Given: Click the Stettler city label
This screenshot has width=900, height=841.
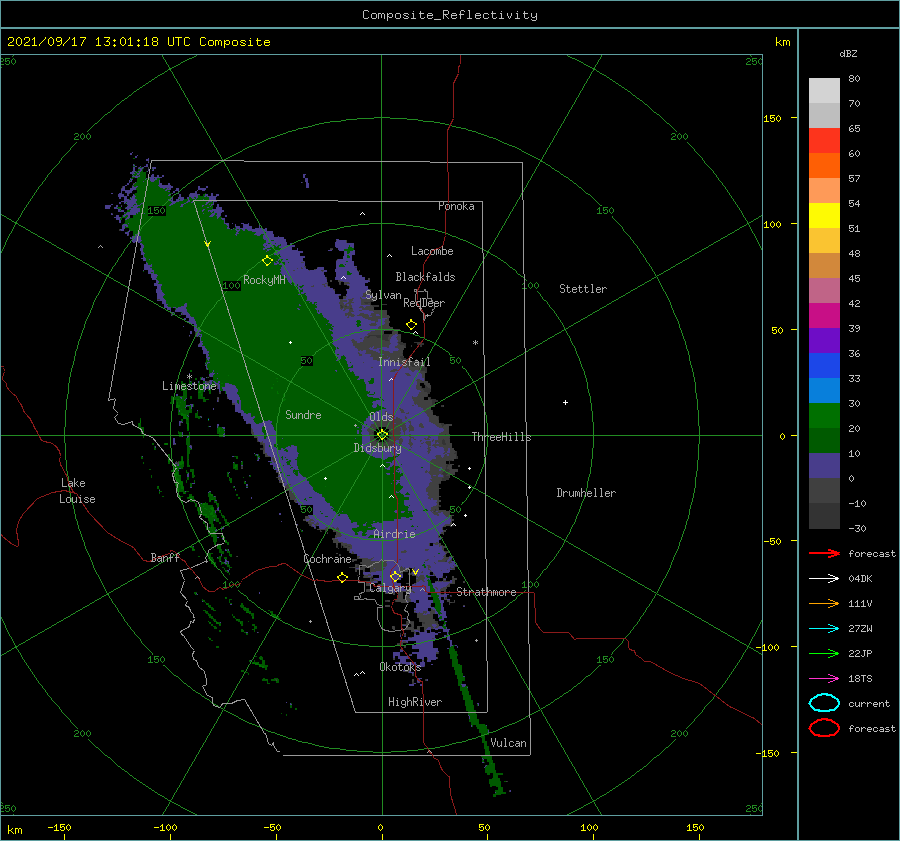Looking at the screenshot, I should point(583,289).
